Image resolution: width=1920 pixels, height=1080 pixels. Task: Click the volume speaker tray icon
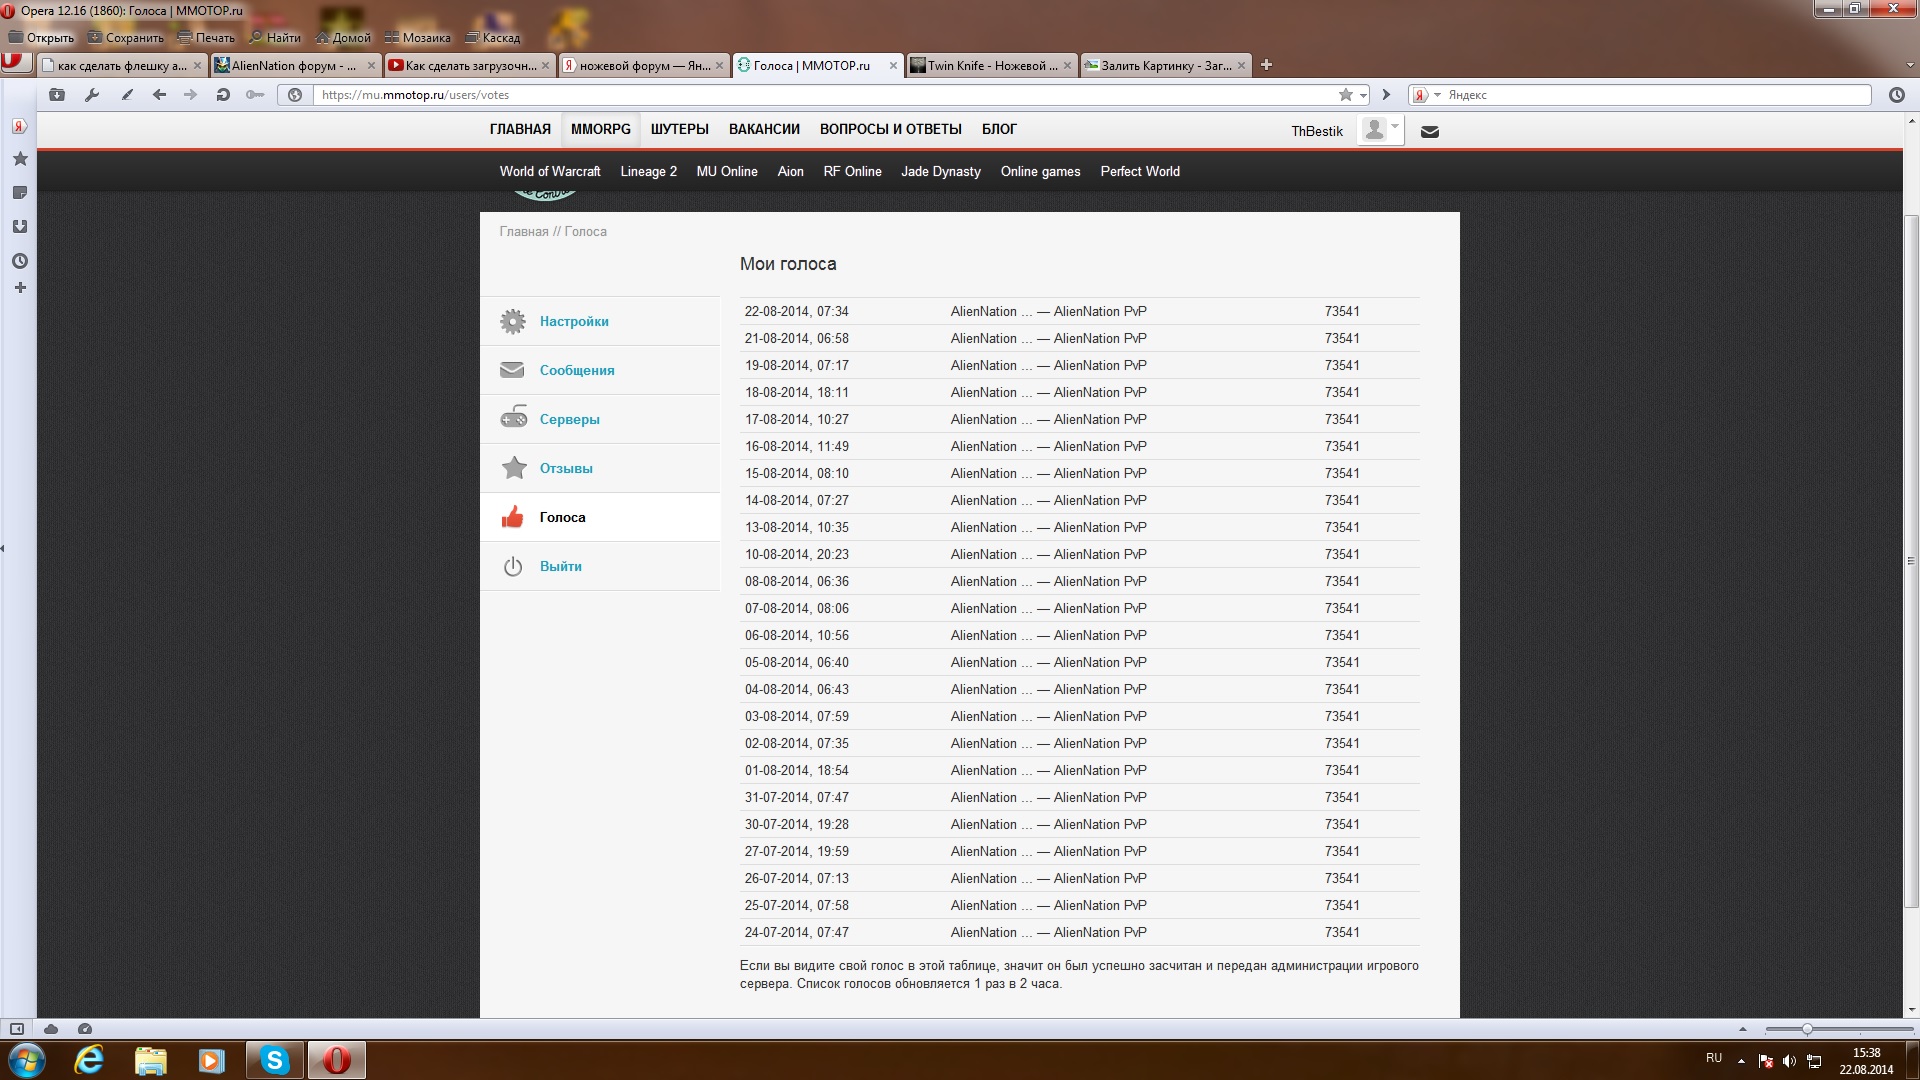[x=1789, y=1061]
